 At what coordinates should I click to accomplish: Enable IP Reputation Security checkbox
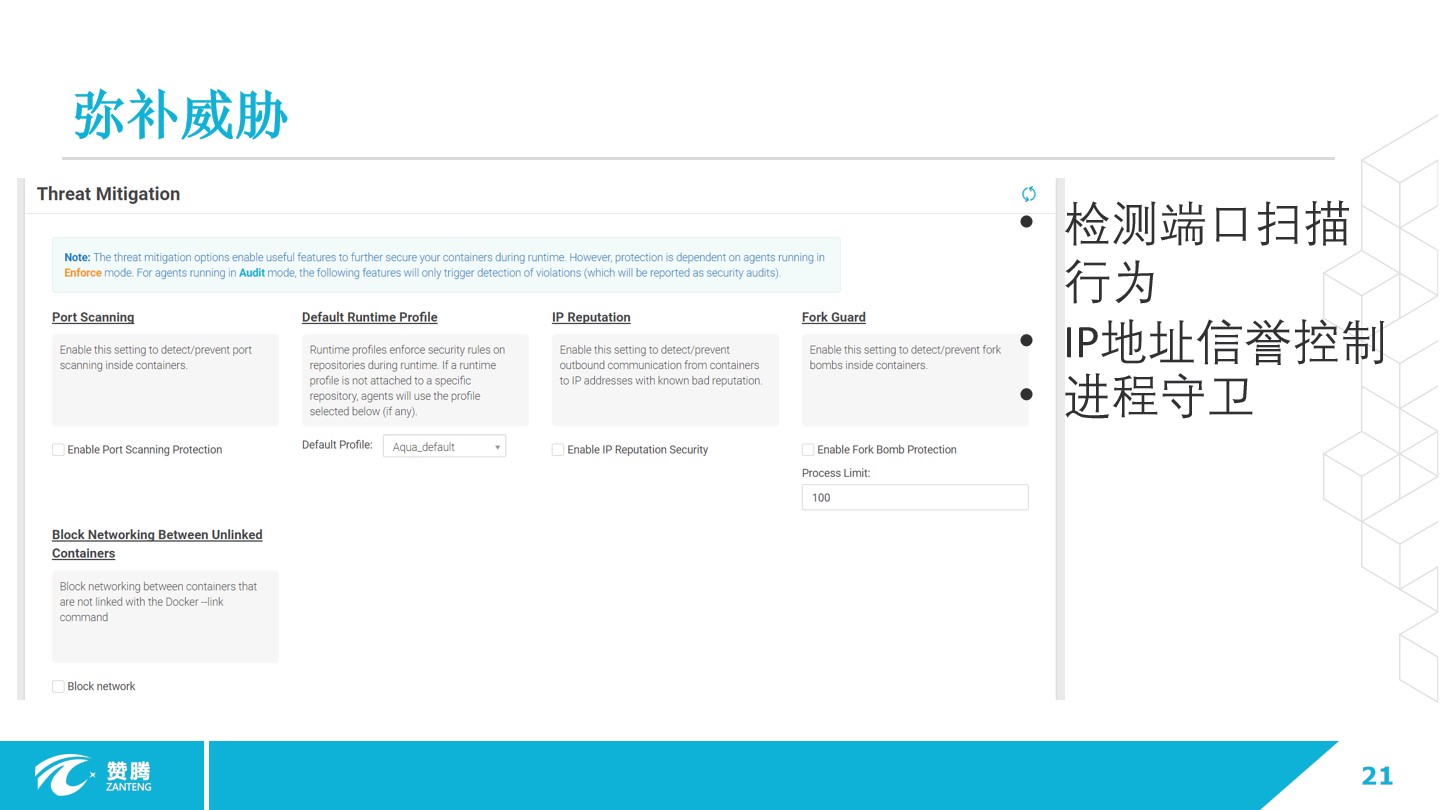(x=558, y=450)
